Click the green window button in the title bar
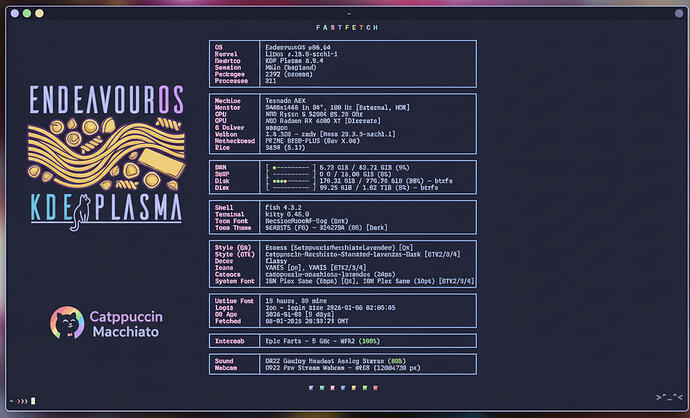The image size is (690, 418). click(x=27, y=13)
